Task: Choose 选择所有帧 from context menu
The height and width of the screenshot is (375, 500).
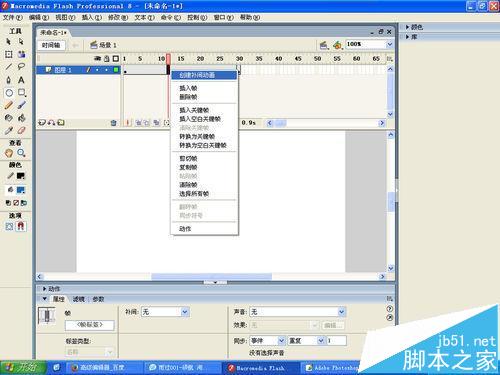Action: coord(204,194)
